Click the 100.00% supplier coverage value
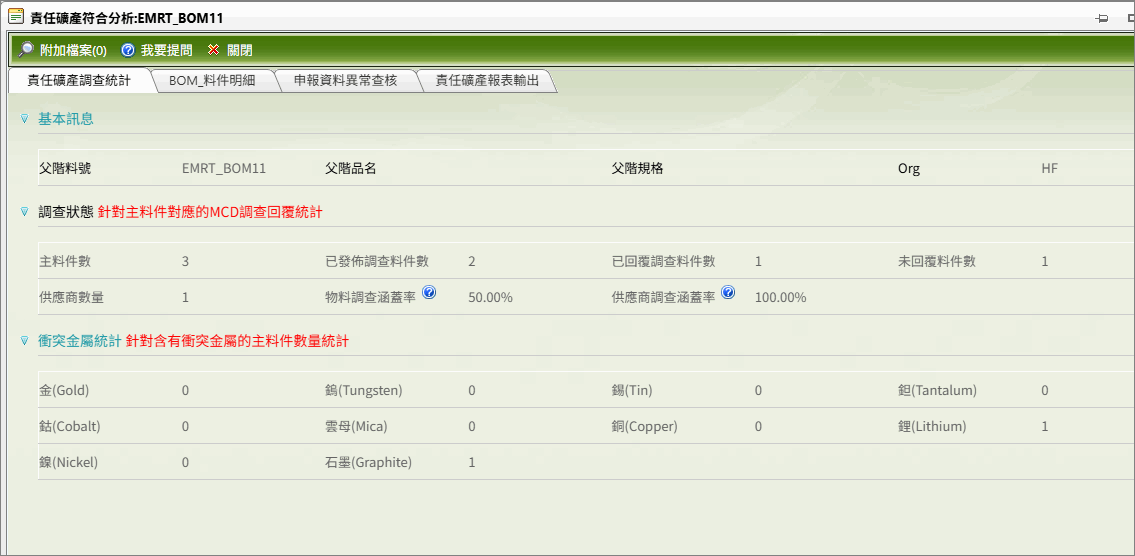Viewport: 1135px width, 556px height. (x=780, y=298)
